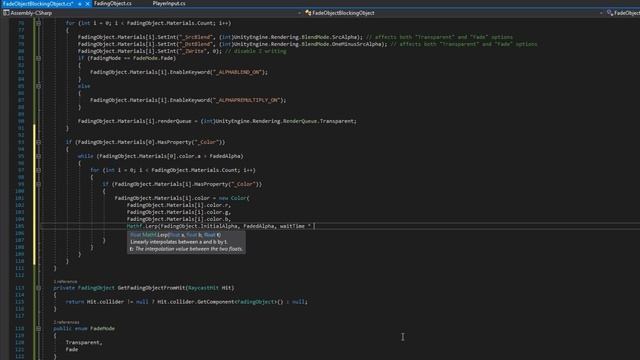Click the FadeObjectBlockingObject class icon

[308, 13]
